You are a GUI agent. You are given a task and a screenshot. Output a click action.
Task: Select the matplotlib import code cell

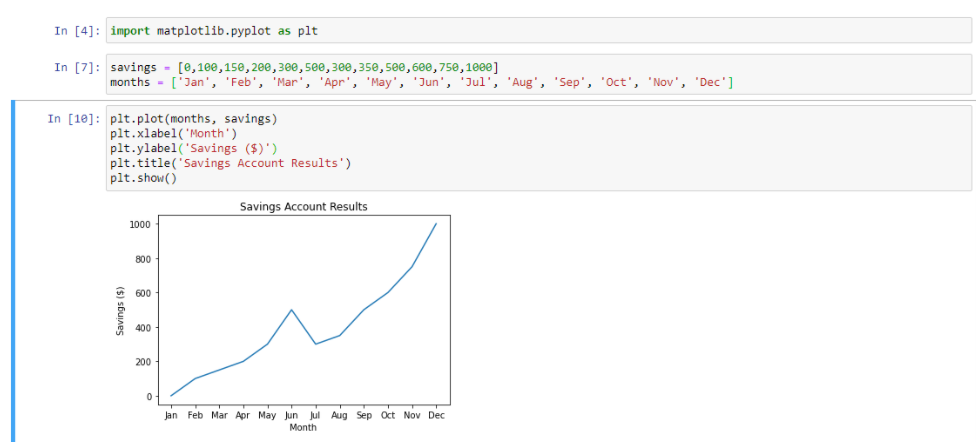538,31
